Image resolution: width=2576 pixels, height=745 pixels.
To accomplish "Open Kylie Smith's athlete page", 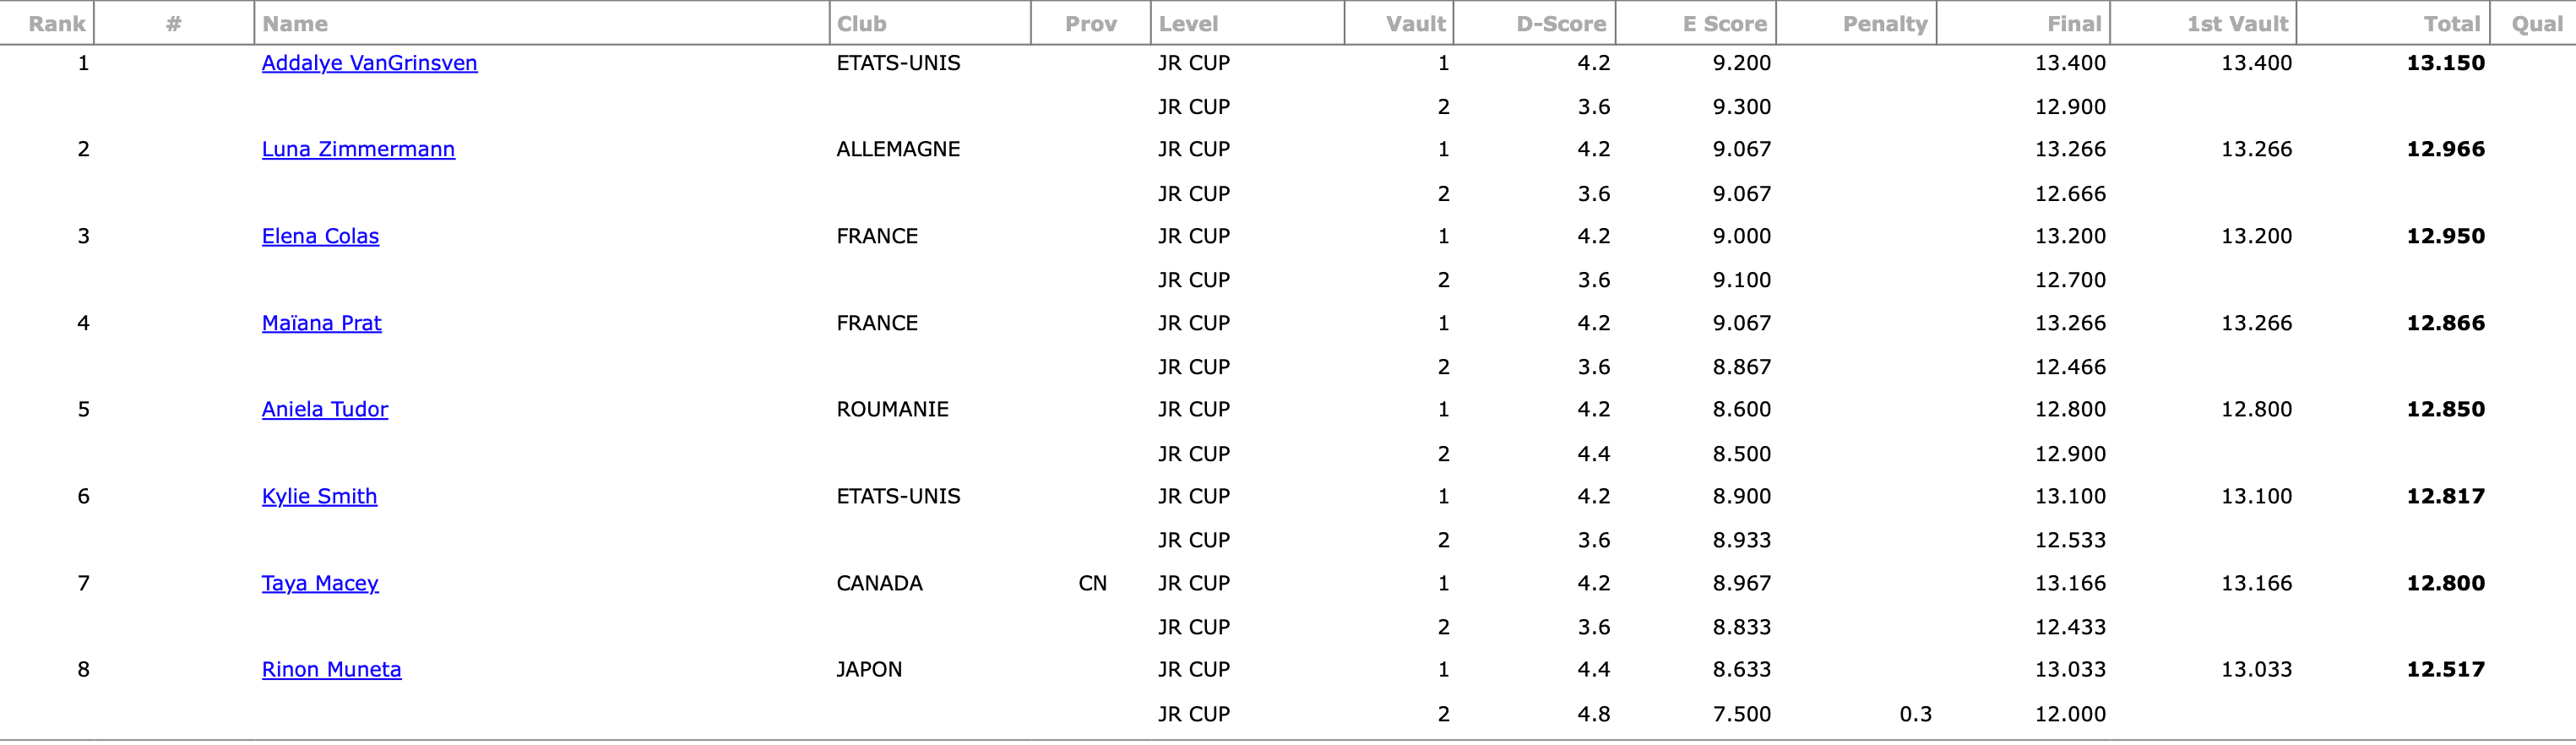I will click(x=319, y=496).
